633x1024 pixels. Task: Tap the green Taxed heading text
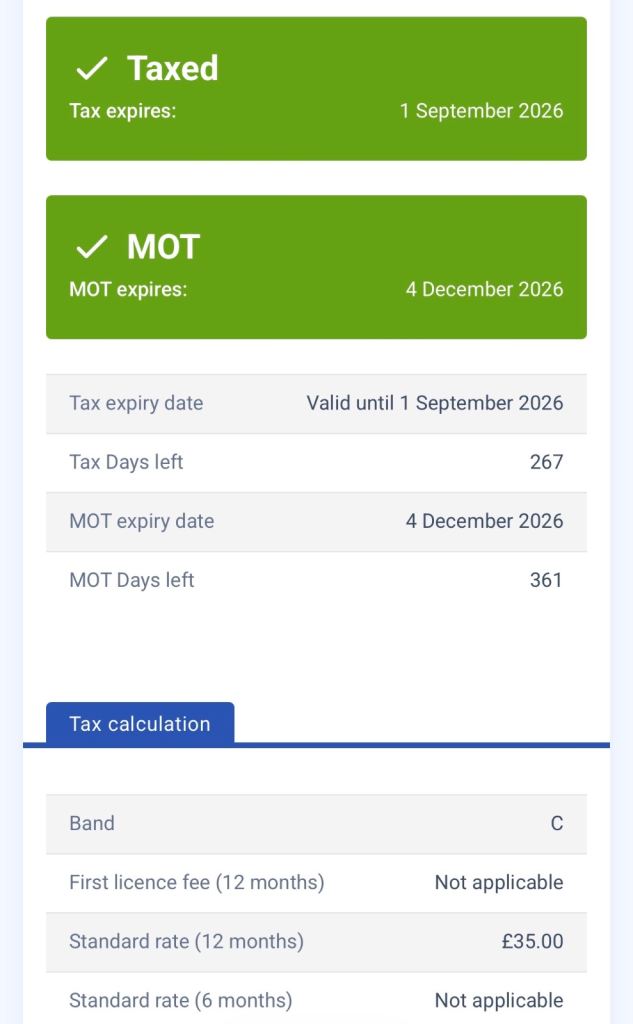[x=172, y=68]
